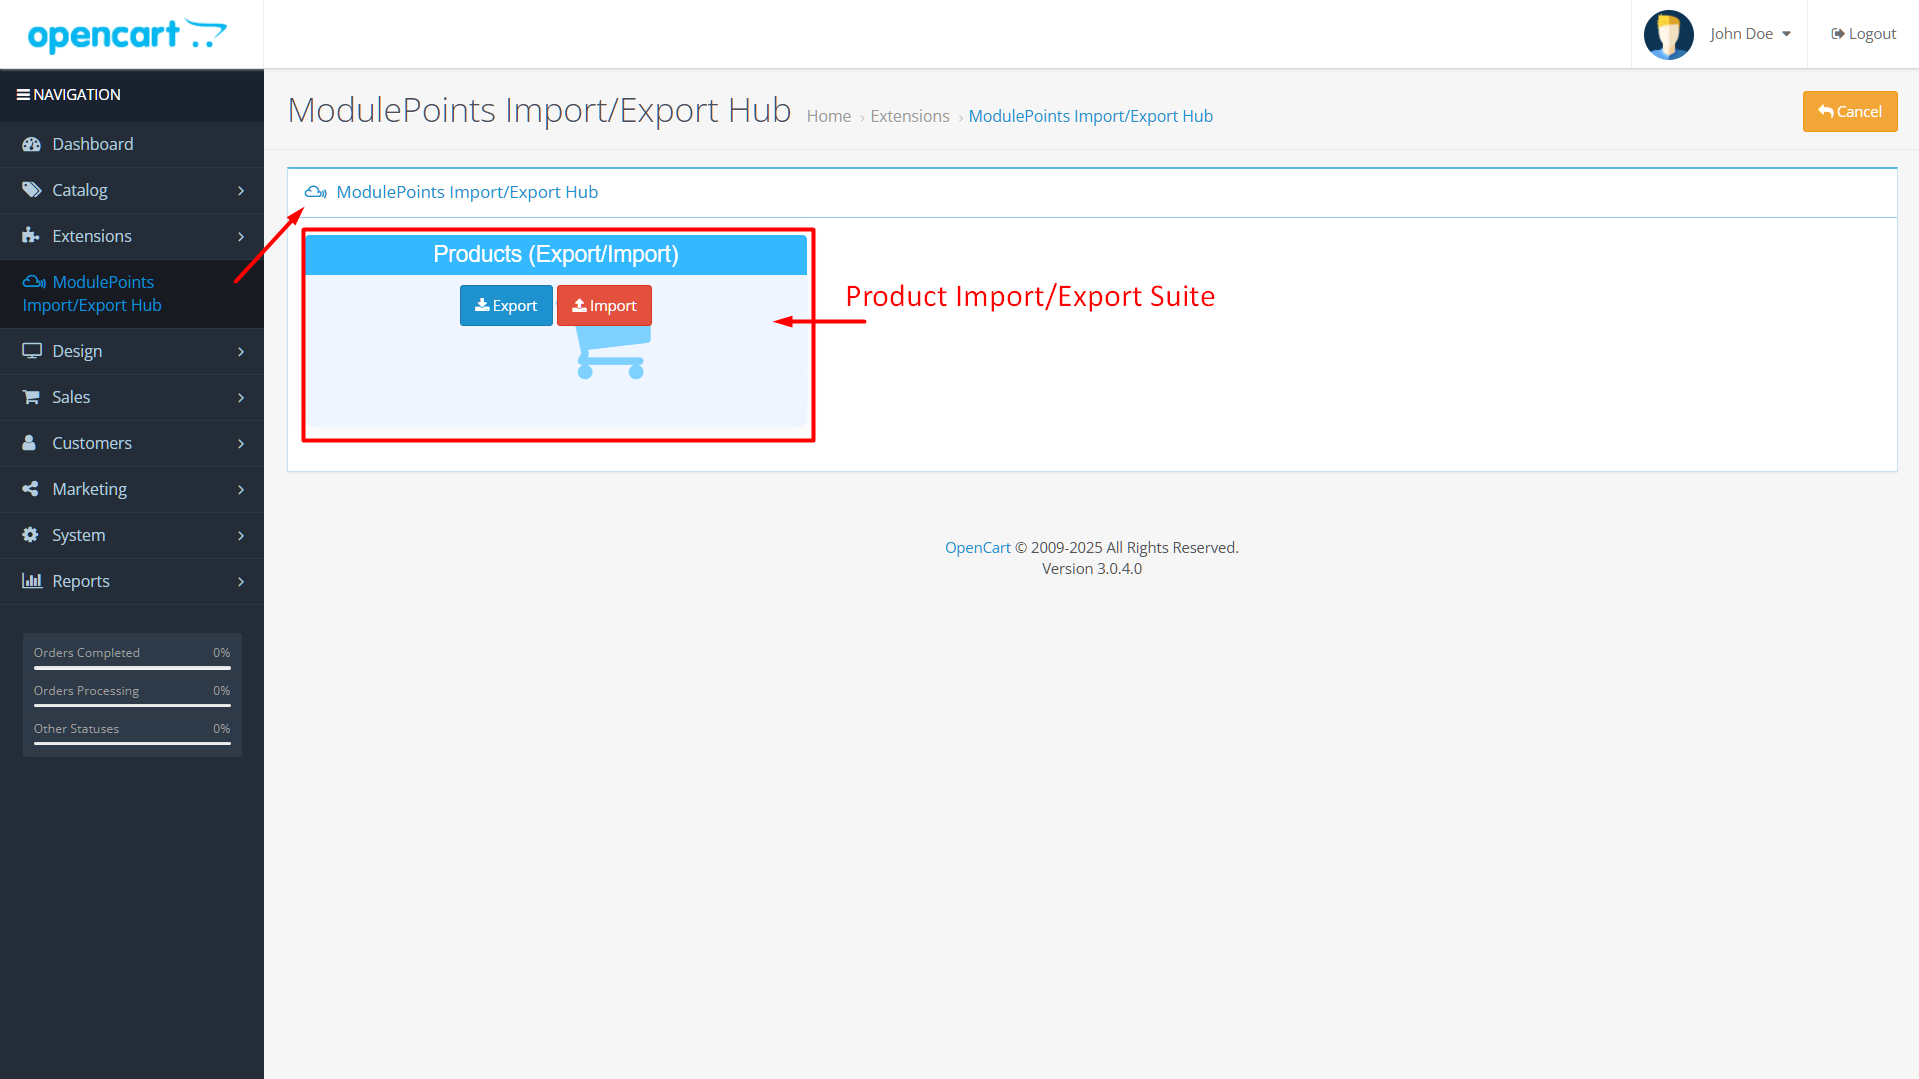
Task: Click the shopping cart graphic in Products card
Action: point(612,352)
